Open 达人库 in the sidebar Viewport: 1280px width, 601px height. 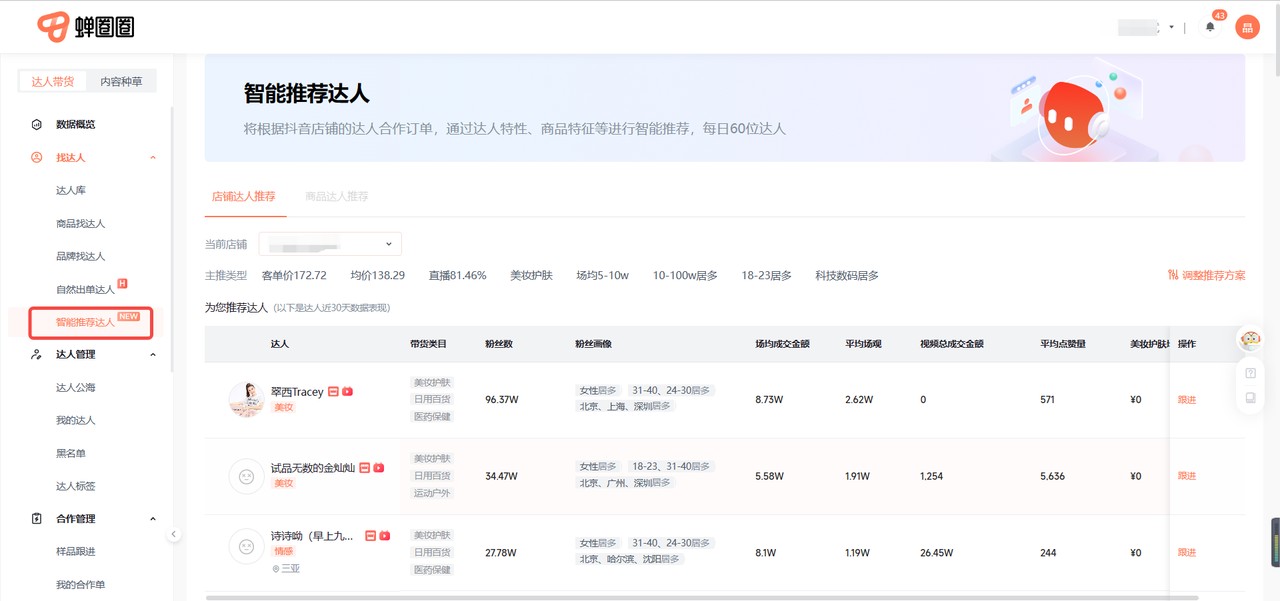[71, 190]
